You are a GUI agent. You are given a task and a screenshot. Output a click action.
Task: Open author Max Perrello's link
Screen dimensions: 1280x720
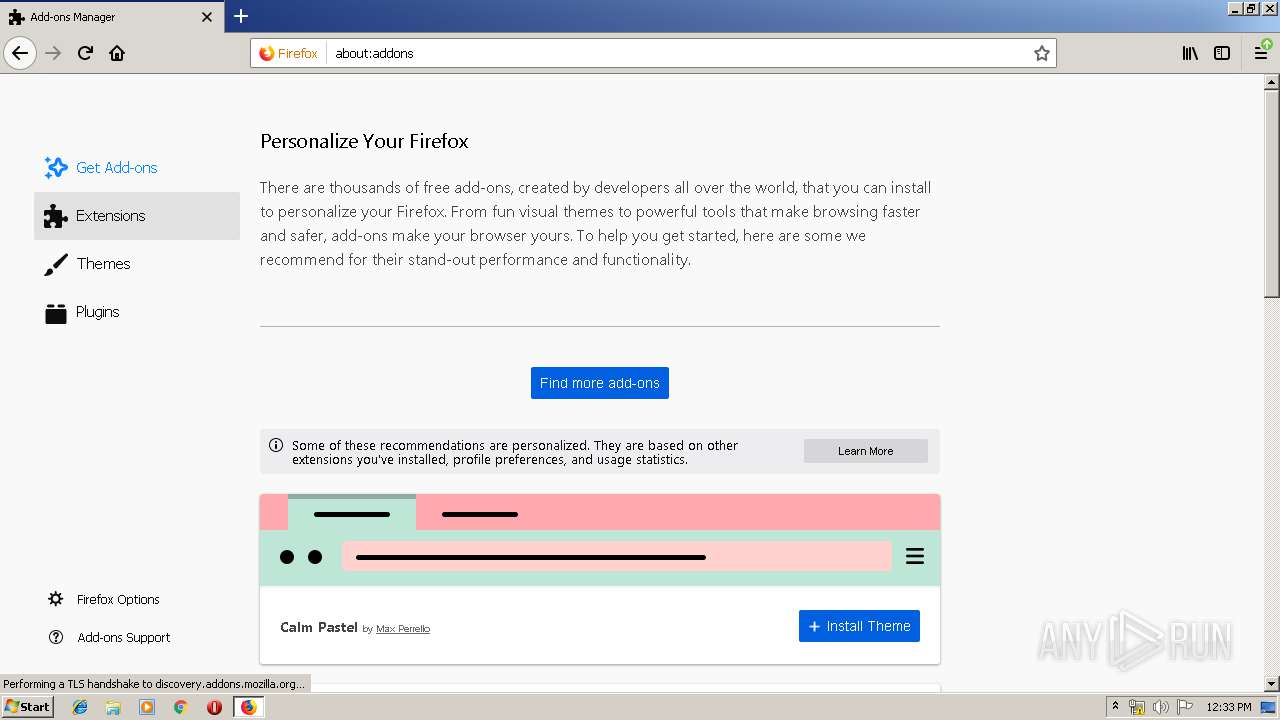point(403,629)
